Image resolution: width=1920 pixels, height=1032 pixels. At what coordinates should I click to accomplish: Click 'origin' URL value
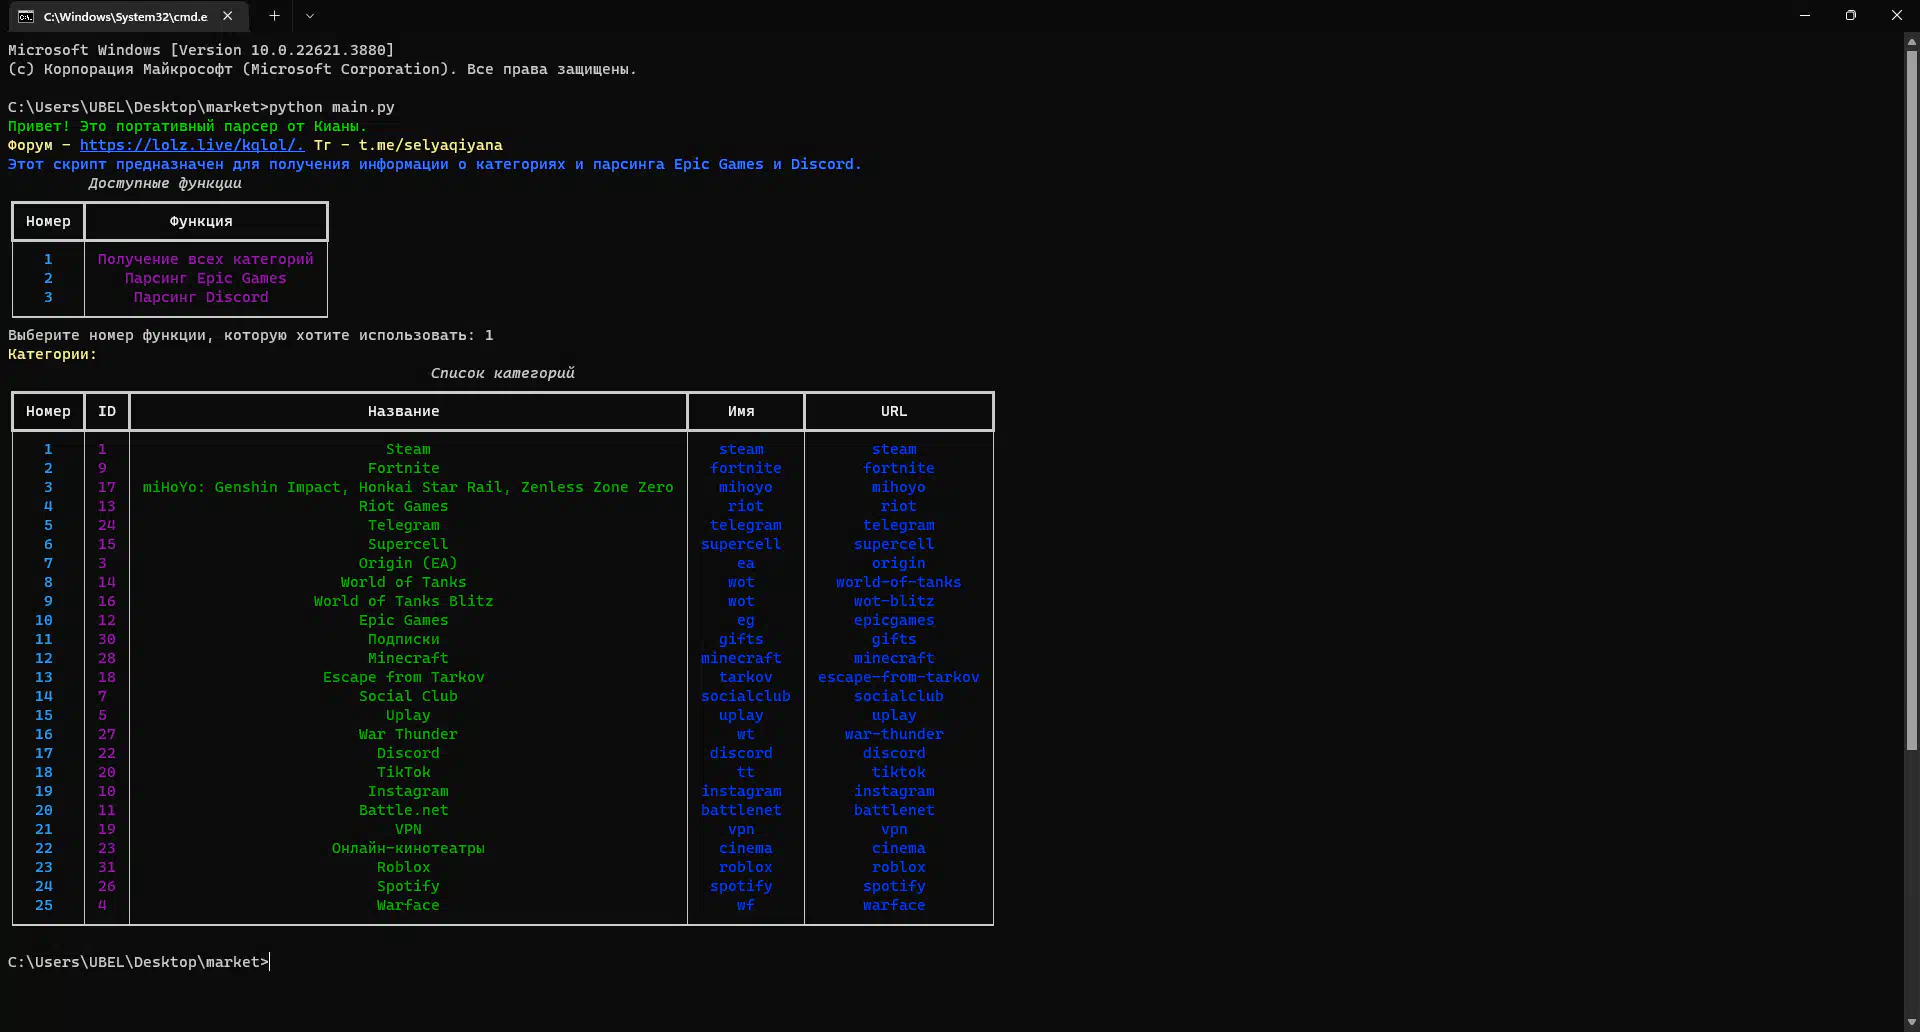click(x=898, y=563)
